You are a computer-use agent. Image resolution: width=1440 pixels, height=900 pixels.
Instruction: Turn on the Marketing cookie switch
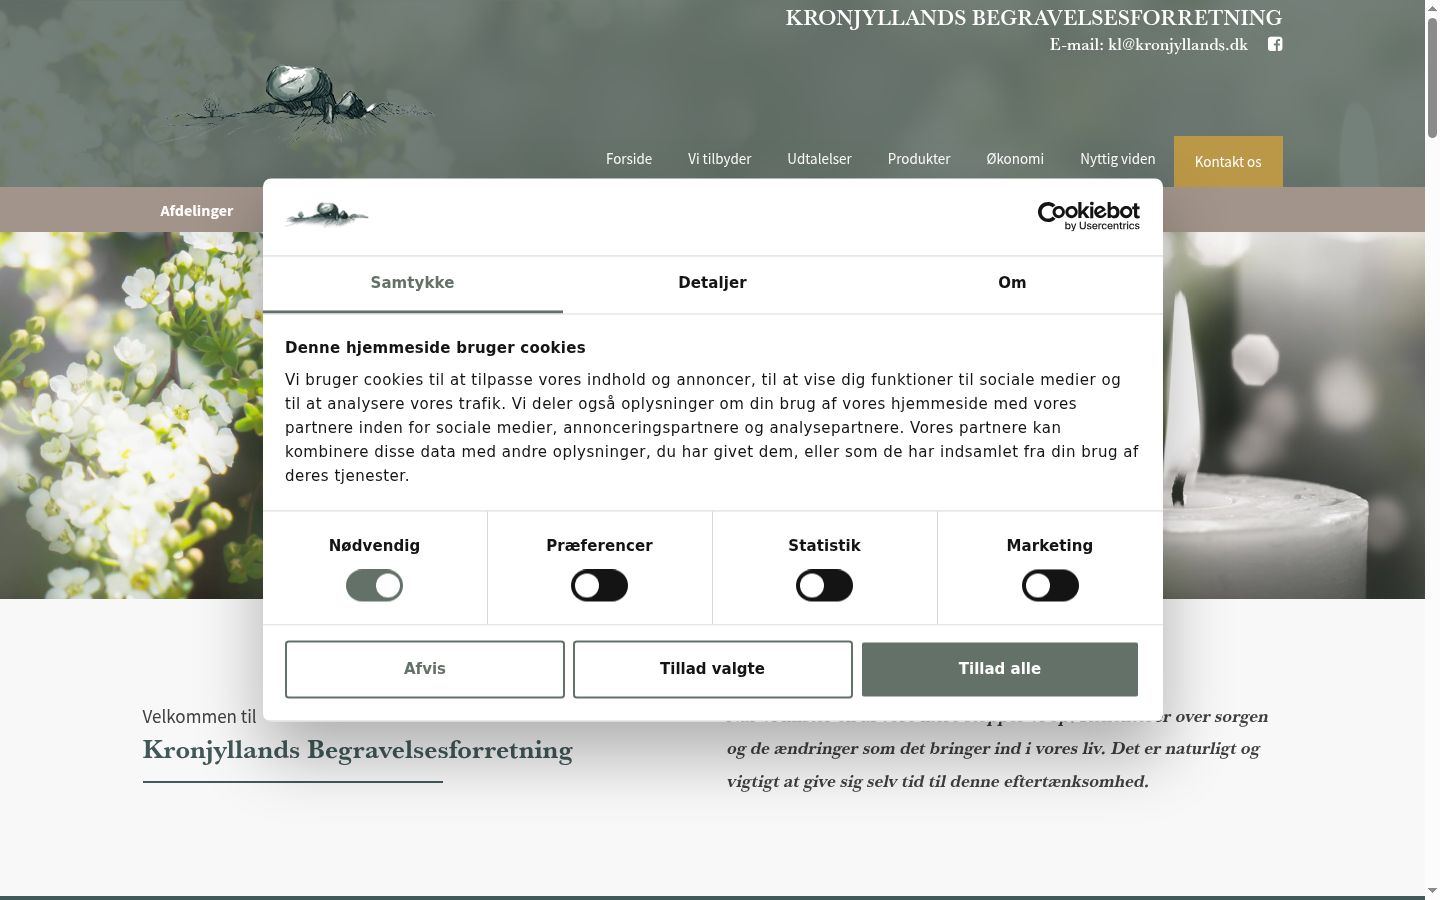[1050, 585]
